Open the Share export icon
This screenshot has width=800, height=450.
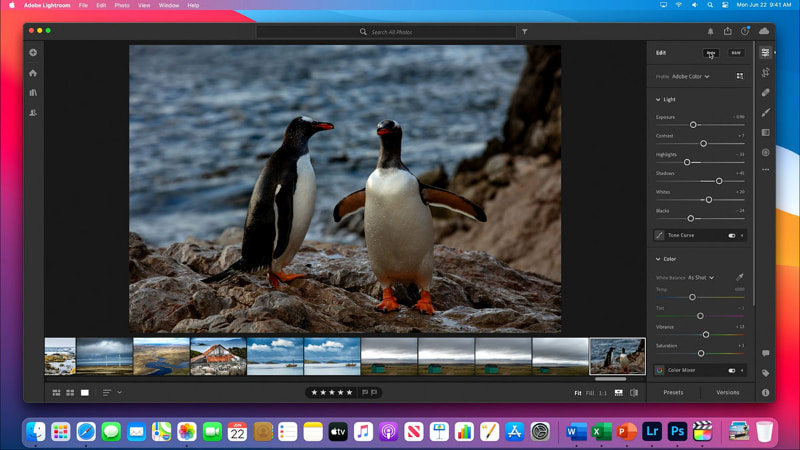(x=727, y=32)
